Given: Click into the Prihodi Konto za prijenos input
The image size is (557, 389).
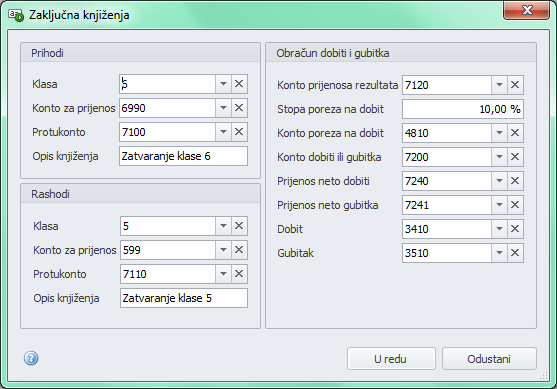Looking at the screenshot, I should [167, 108].
